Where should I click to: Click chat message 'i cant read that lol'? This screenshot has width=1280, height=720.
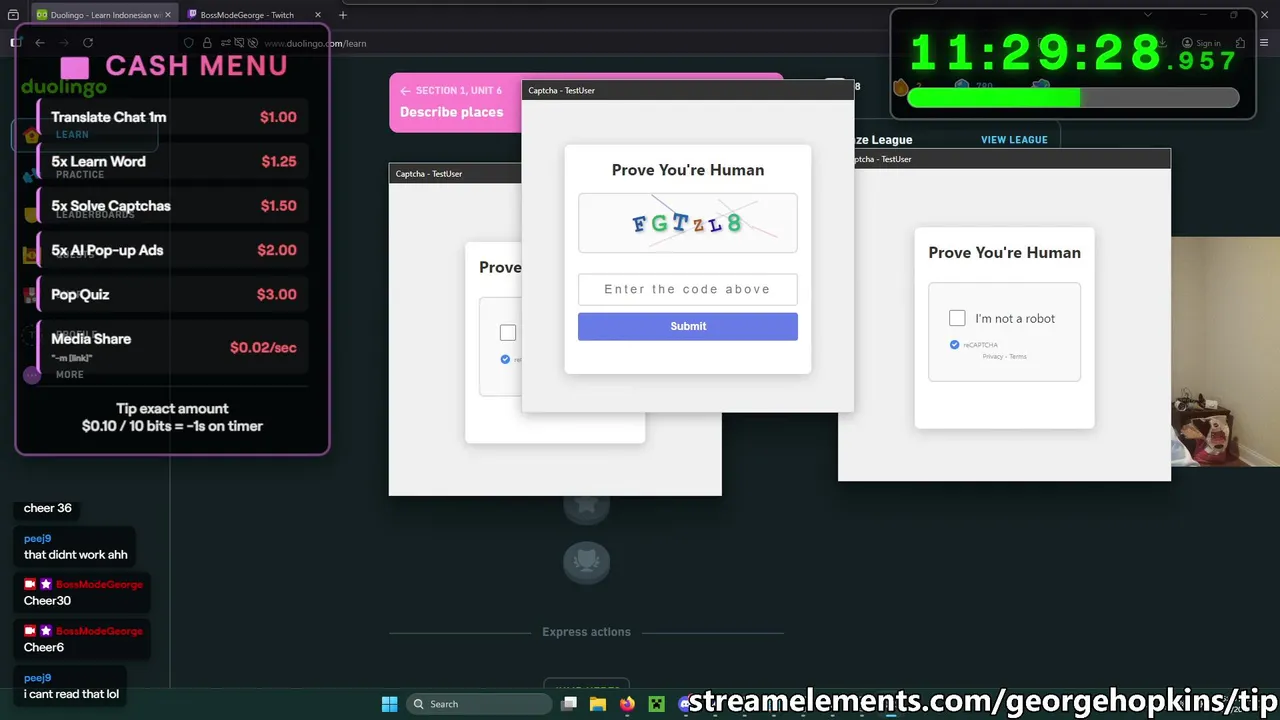(71, 694)
